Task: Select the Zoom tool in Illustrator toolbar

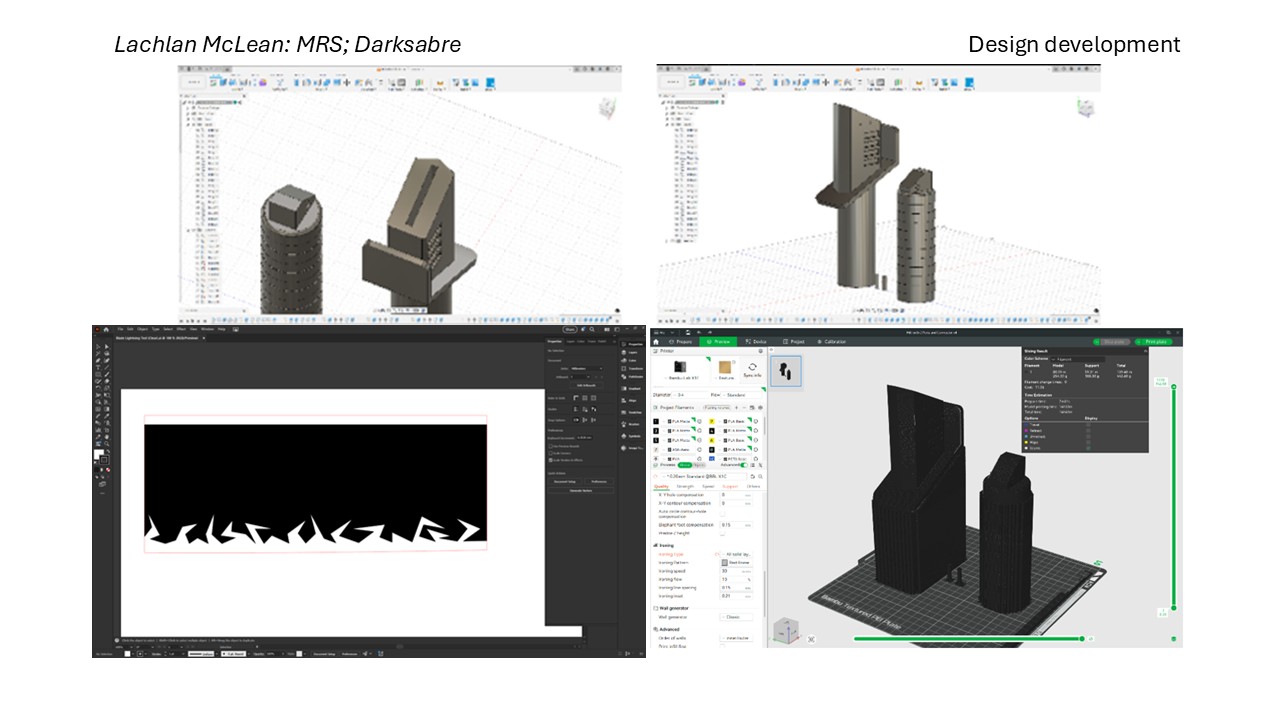Action: (106, 442)
